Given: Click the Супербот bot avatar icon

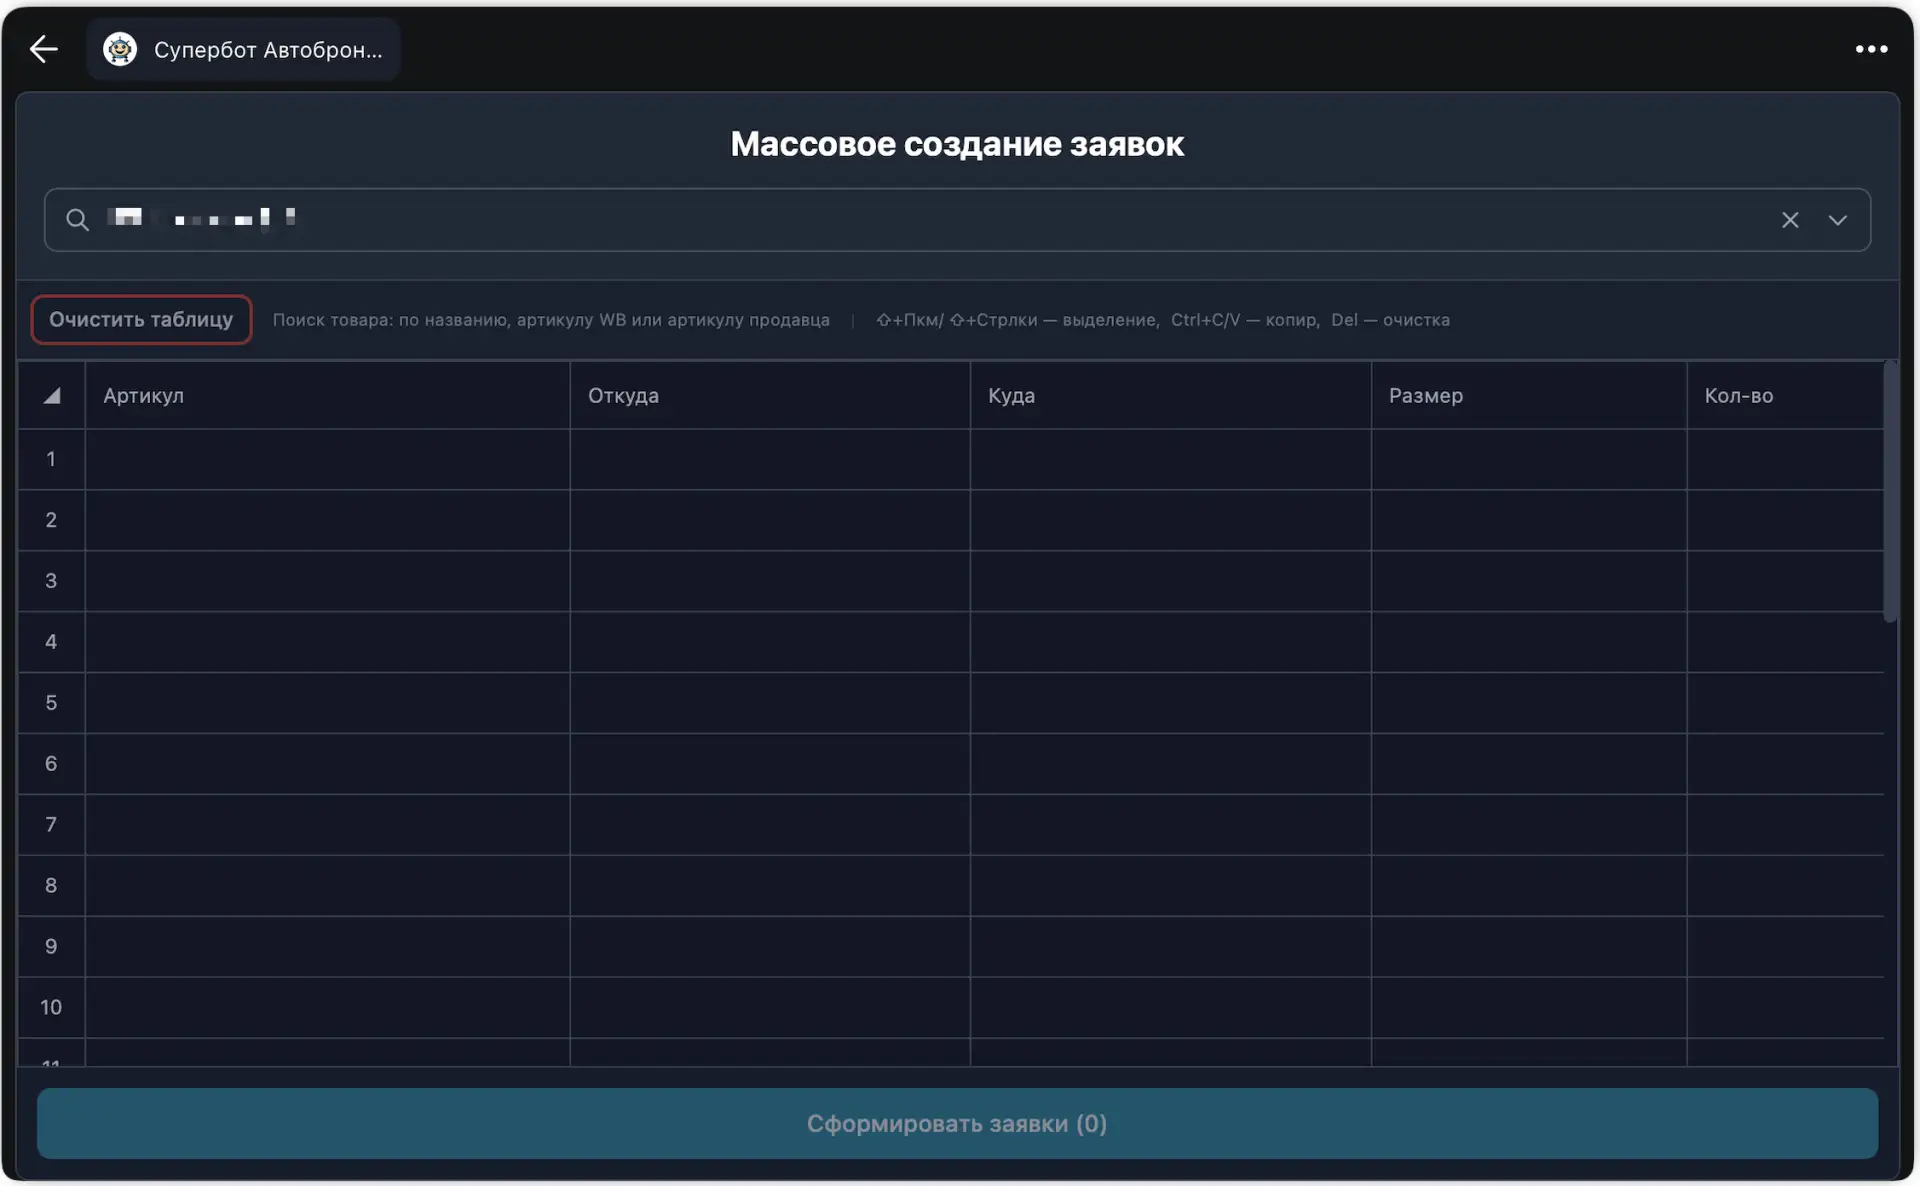Looking at the screenshot, I should (x=120, y=49).
